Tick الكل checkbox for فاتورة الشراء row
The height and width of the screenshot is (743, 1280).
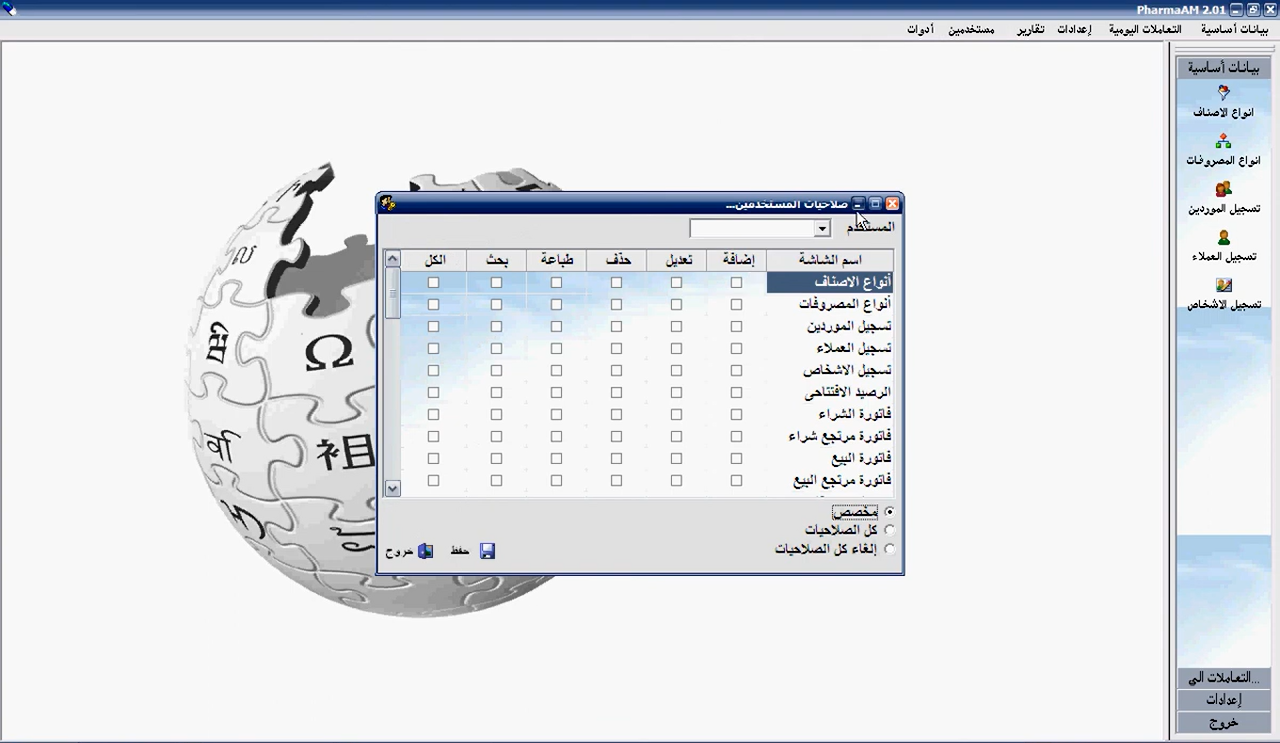(x=433, y=415)
